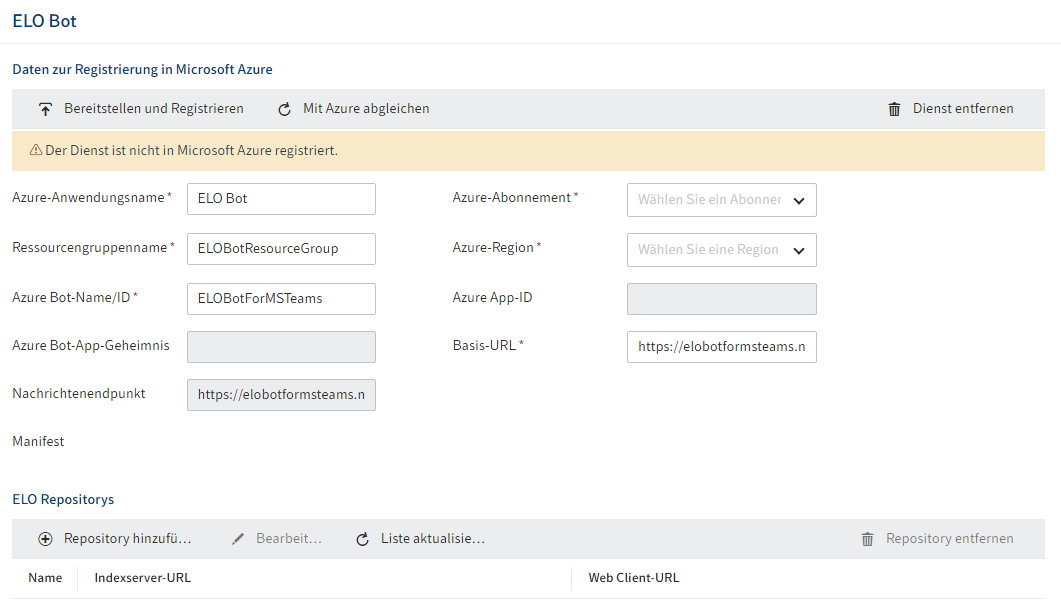Click the Web Client-URL column header

[634, 578]
